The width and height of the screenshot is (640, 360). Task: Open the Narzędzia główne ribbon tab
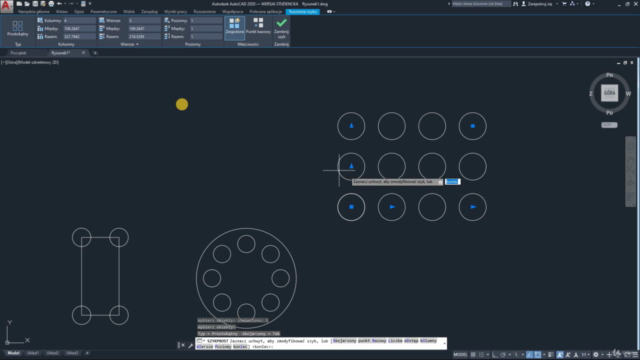(x=33, y=11)
